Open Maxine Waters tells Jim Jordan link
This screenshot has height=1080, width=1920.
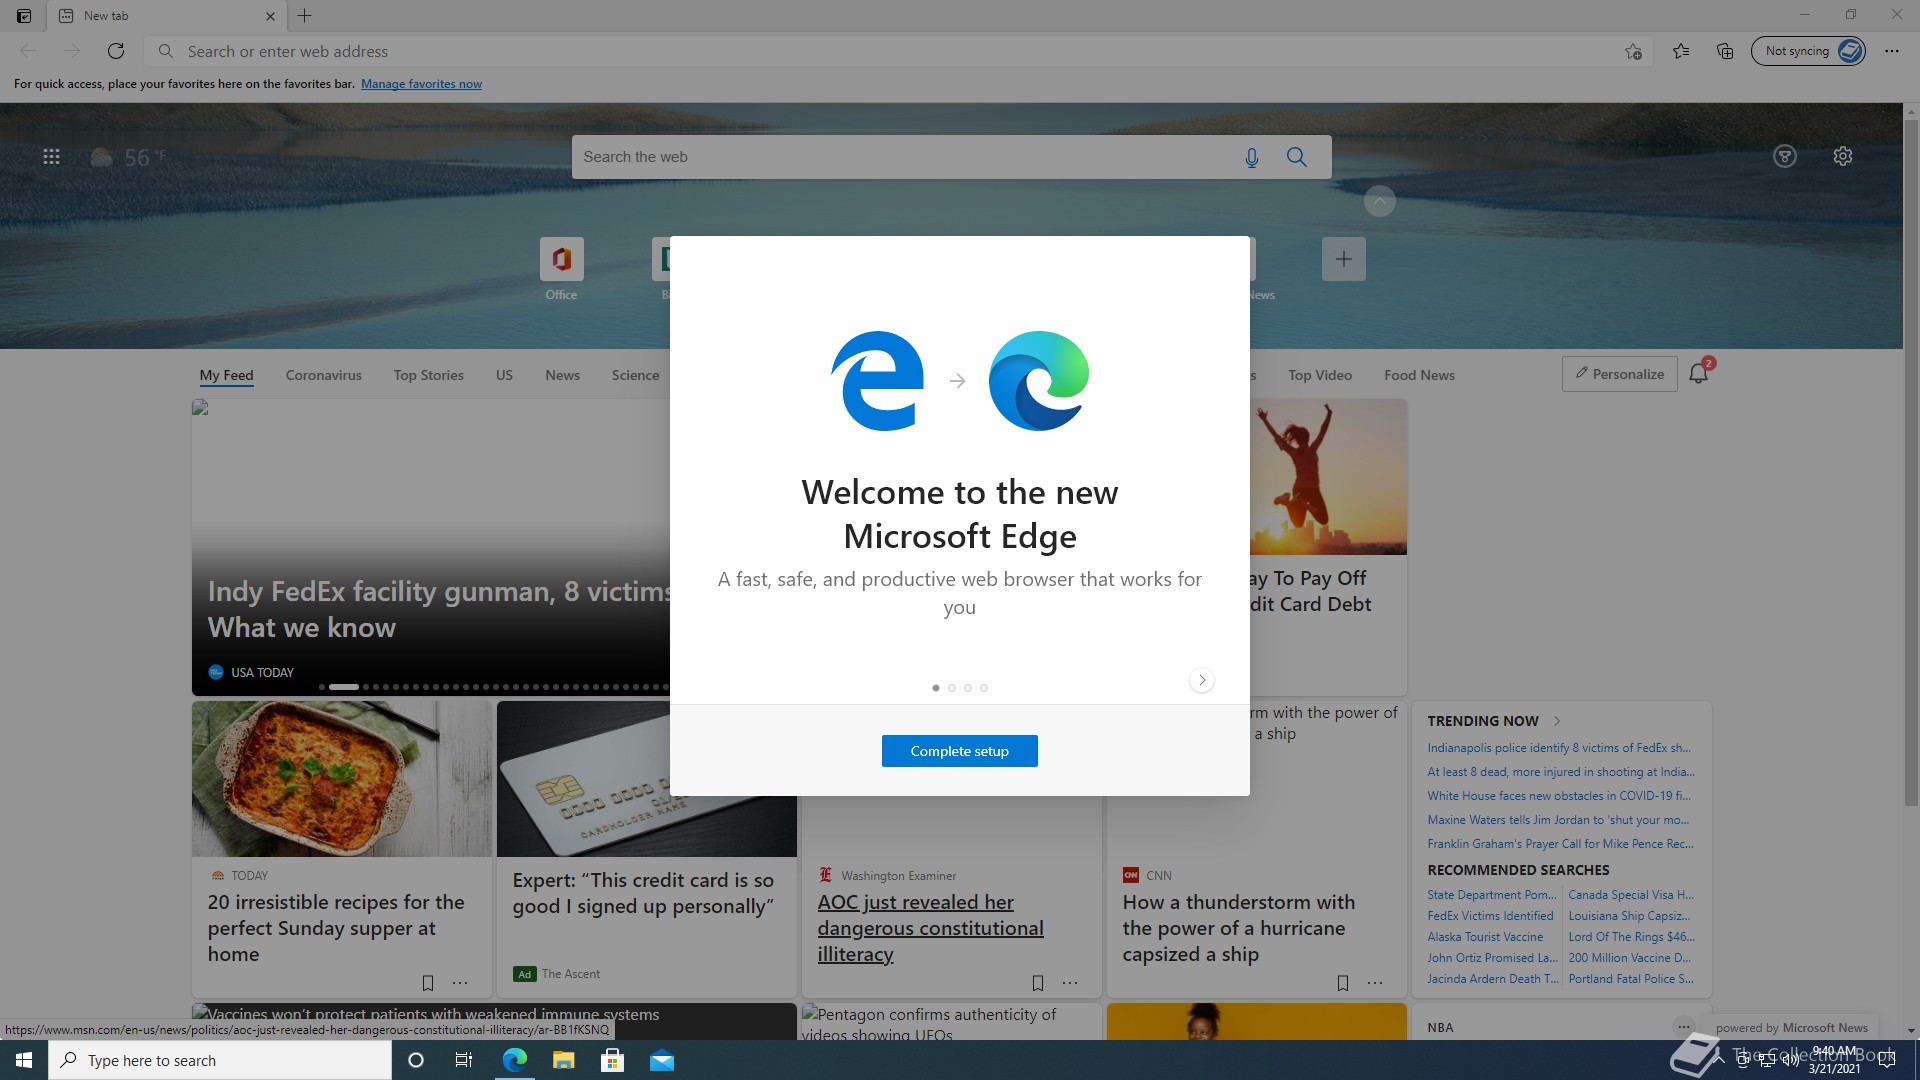tap(1559, 820)
